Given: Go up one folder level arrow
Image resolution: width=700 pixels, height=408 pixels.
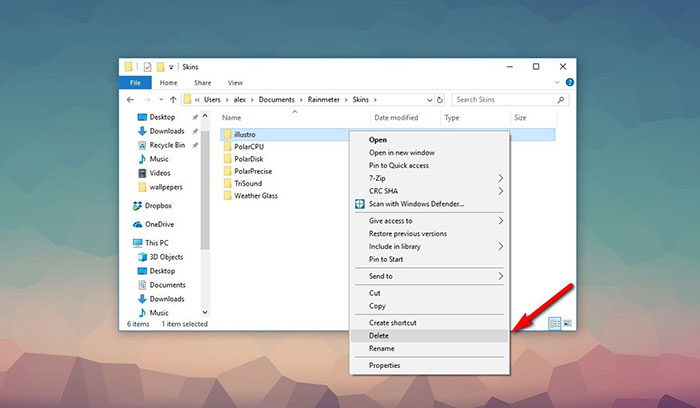Looking at the screenshot, I should 173,99.
